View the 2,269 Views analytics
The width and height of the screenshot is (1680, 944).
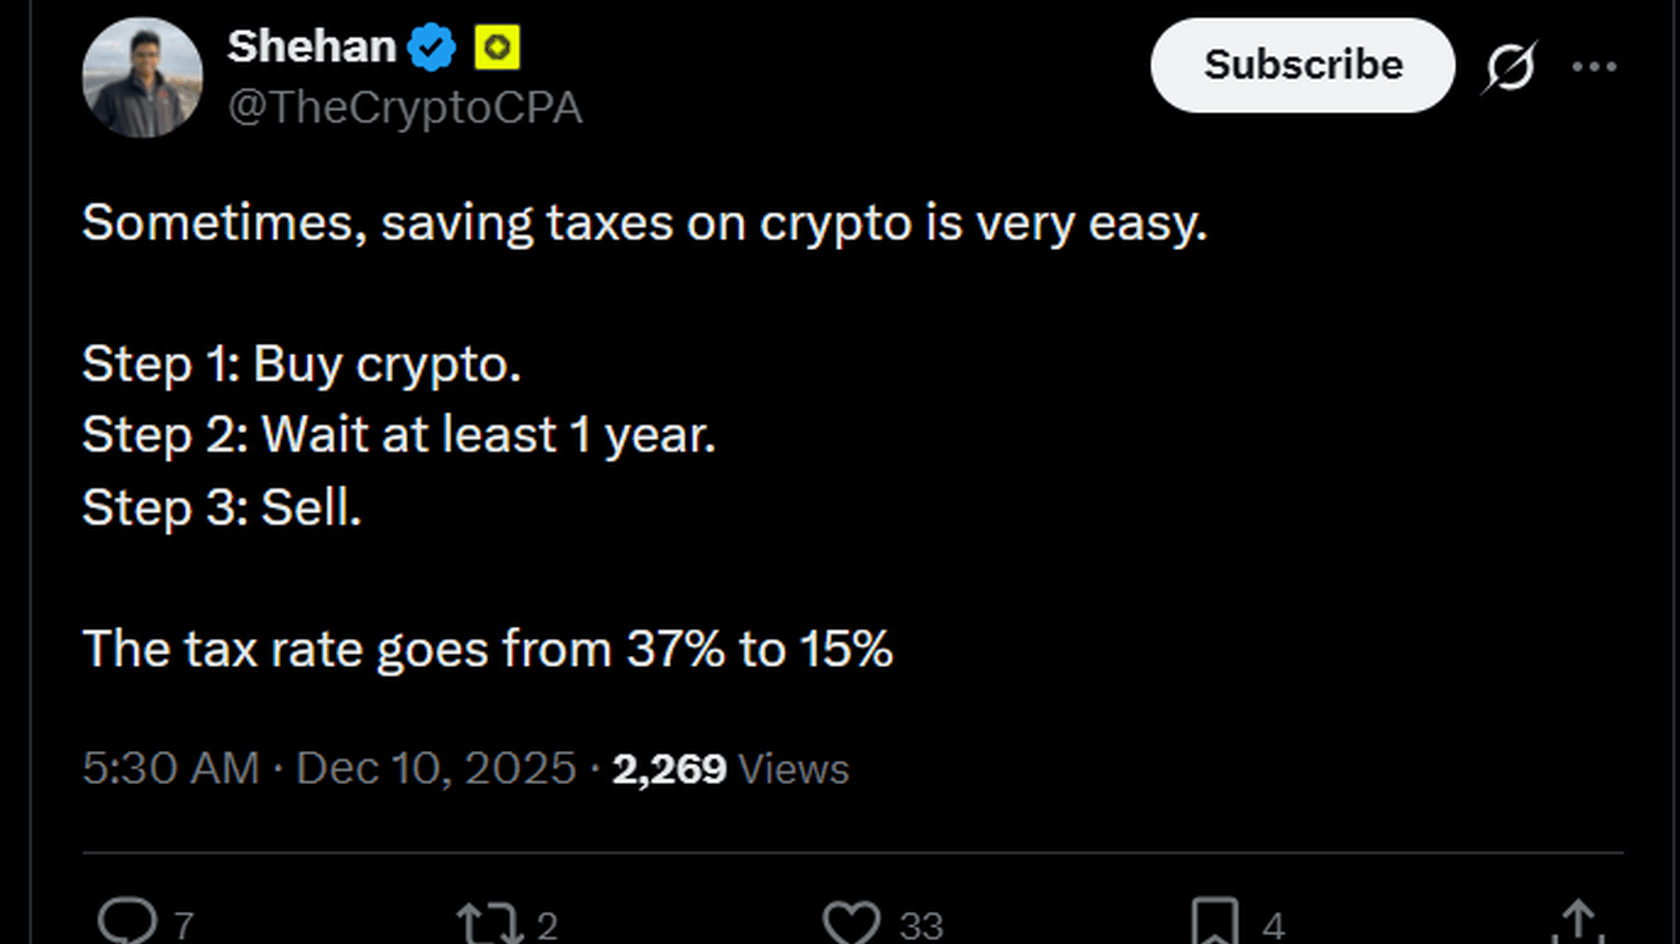click(x=730, y=769)
